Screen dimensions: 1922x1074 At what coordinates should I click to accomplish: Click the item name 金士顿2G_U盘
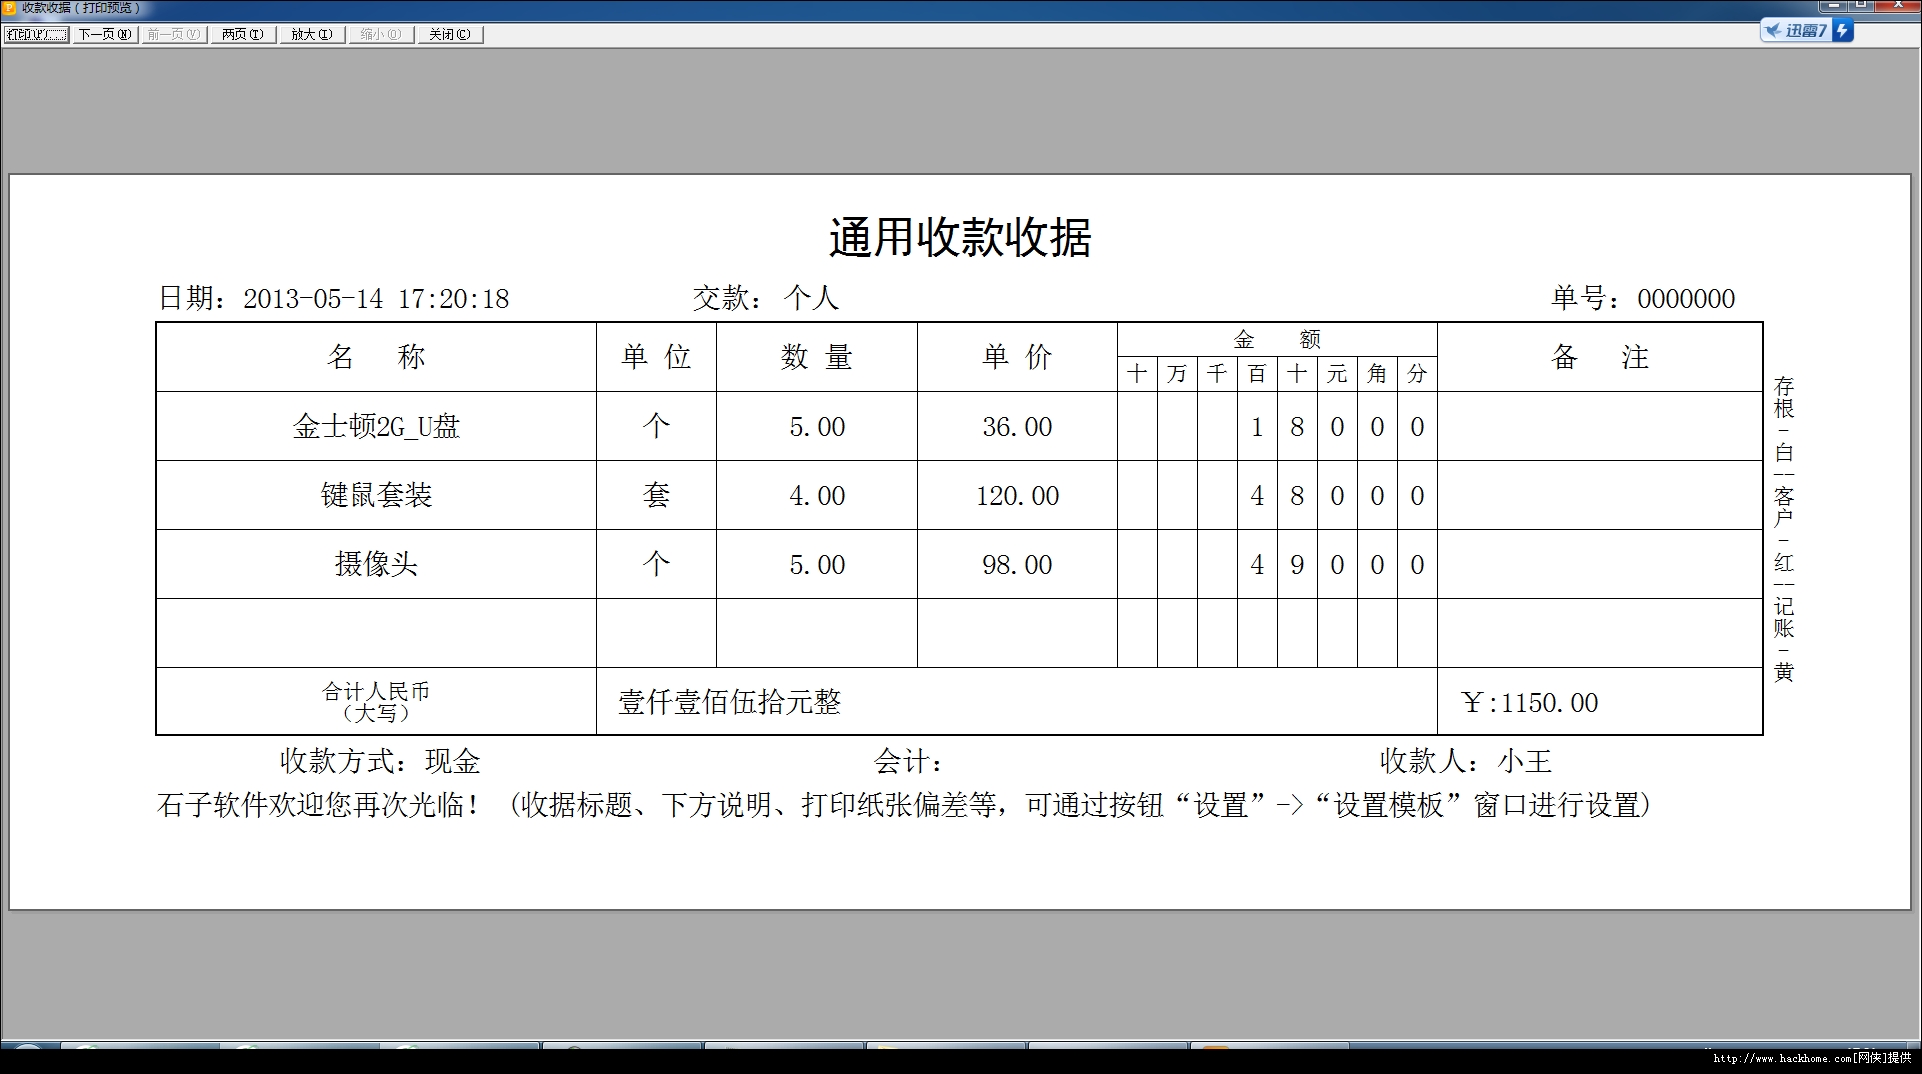click(376, 427)
